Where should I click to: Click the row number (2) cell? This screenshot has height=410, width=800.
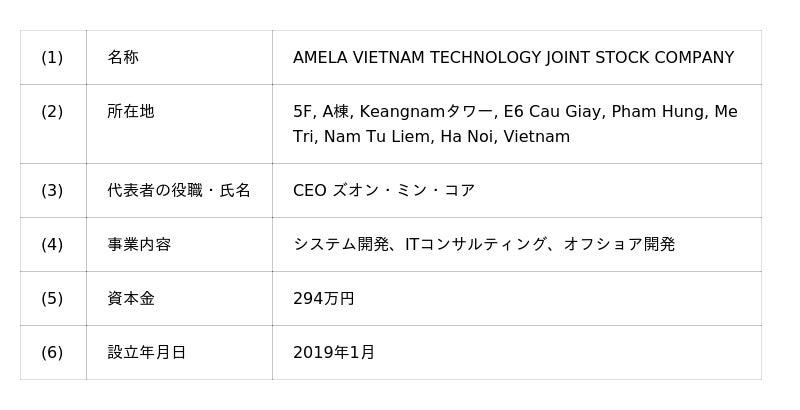tap(52, 112)
